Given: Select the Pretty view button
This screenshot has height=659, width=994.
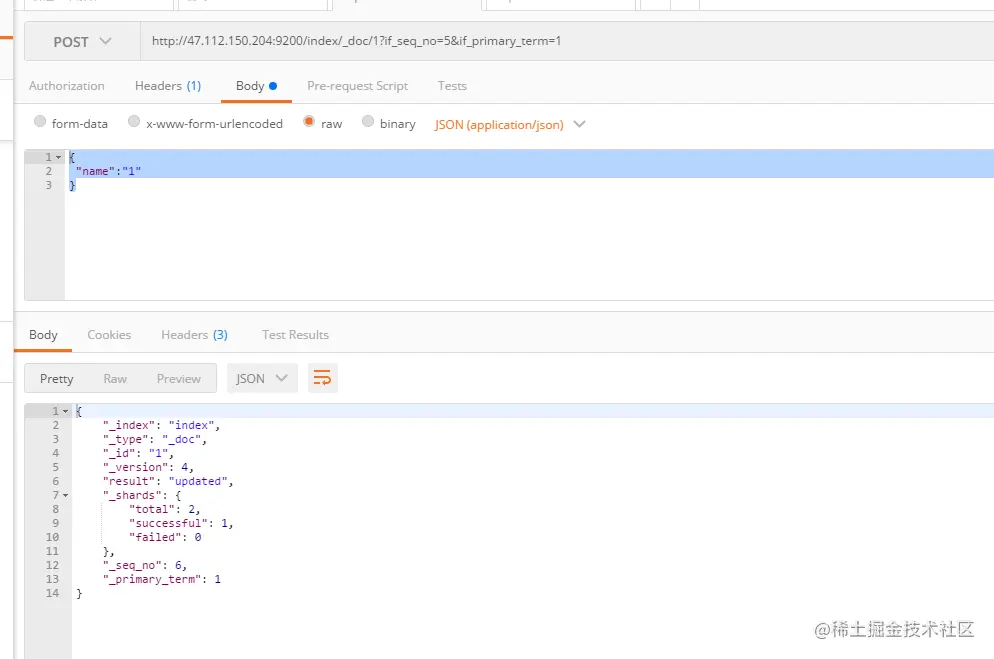Looking at the screenshot, I should 56,378.
